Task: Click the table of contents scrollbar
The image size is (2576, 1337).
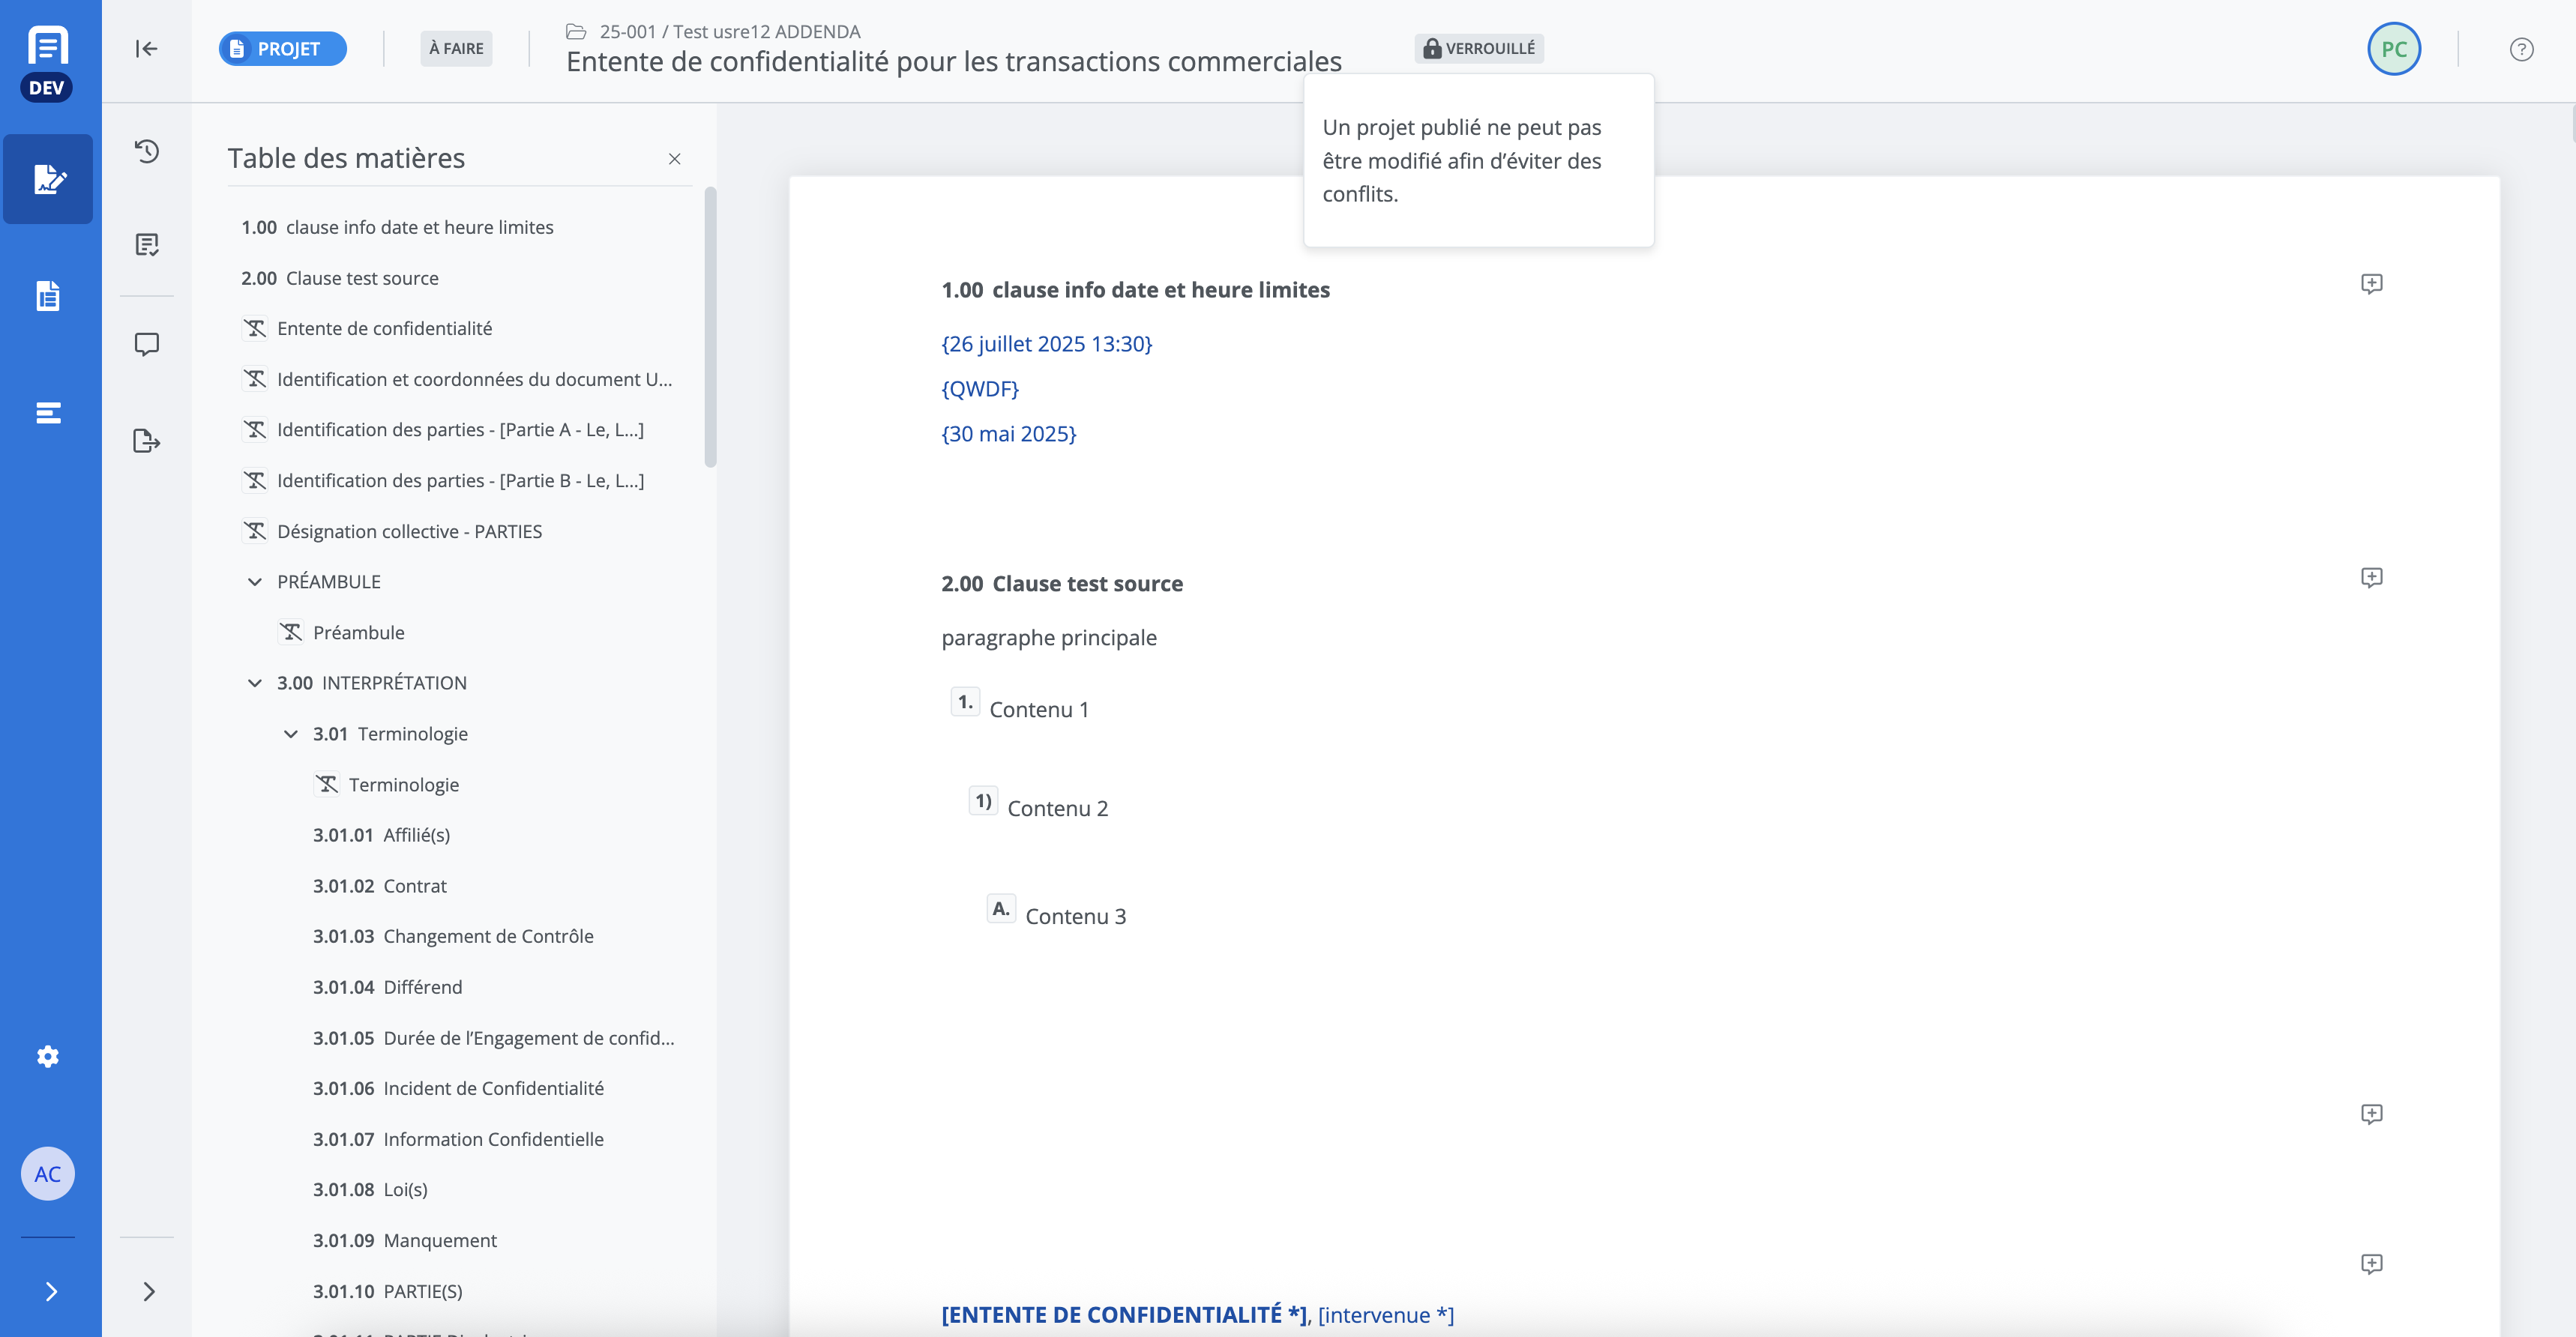Action: [x=710, y=326]
